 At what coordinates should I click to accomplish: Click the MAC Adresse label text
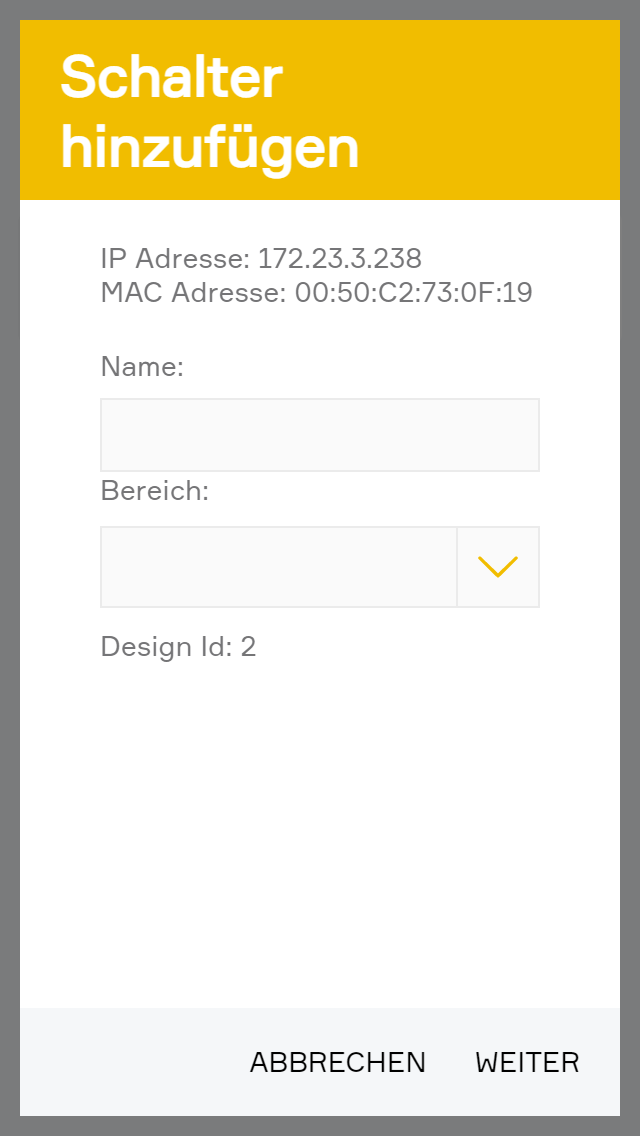[x=193, y=293]
